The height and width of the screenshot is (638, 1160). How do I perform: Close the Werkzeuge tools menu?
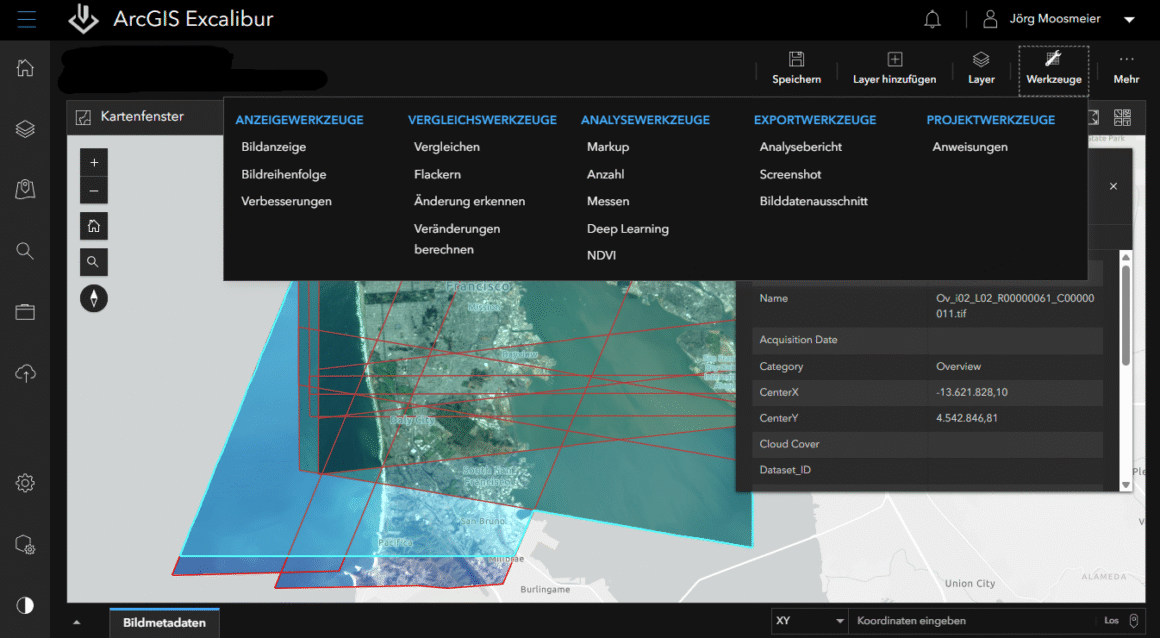tap(1053, 70)
